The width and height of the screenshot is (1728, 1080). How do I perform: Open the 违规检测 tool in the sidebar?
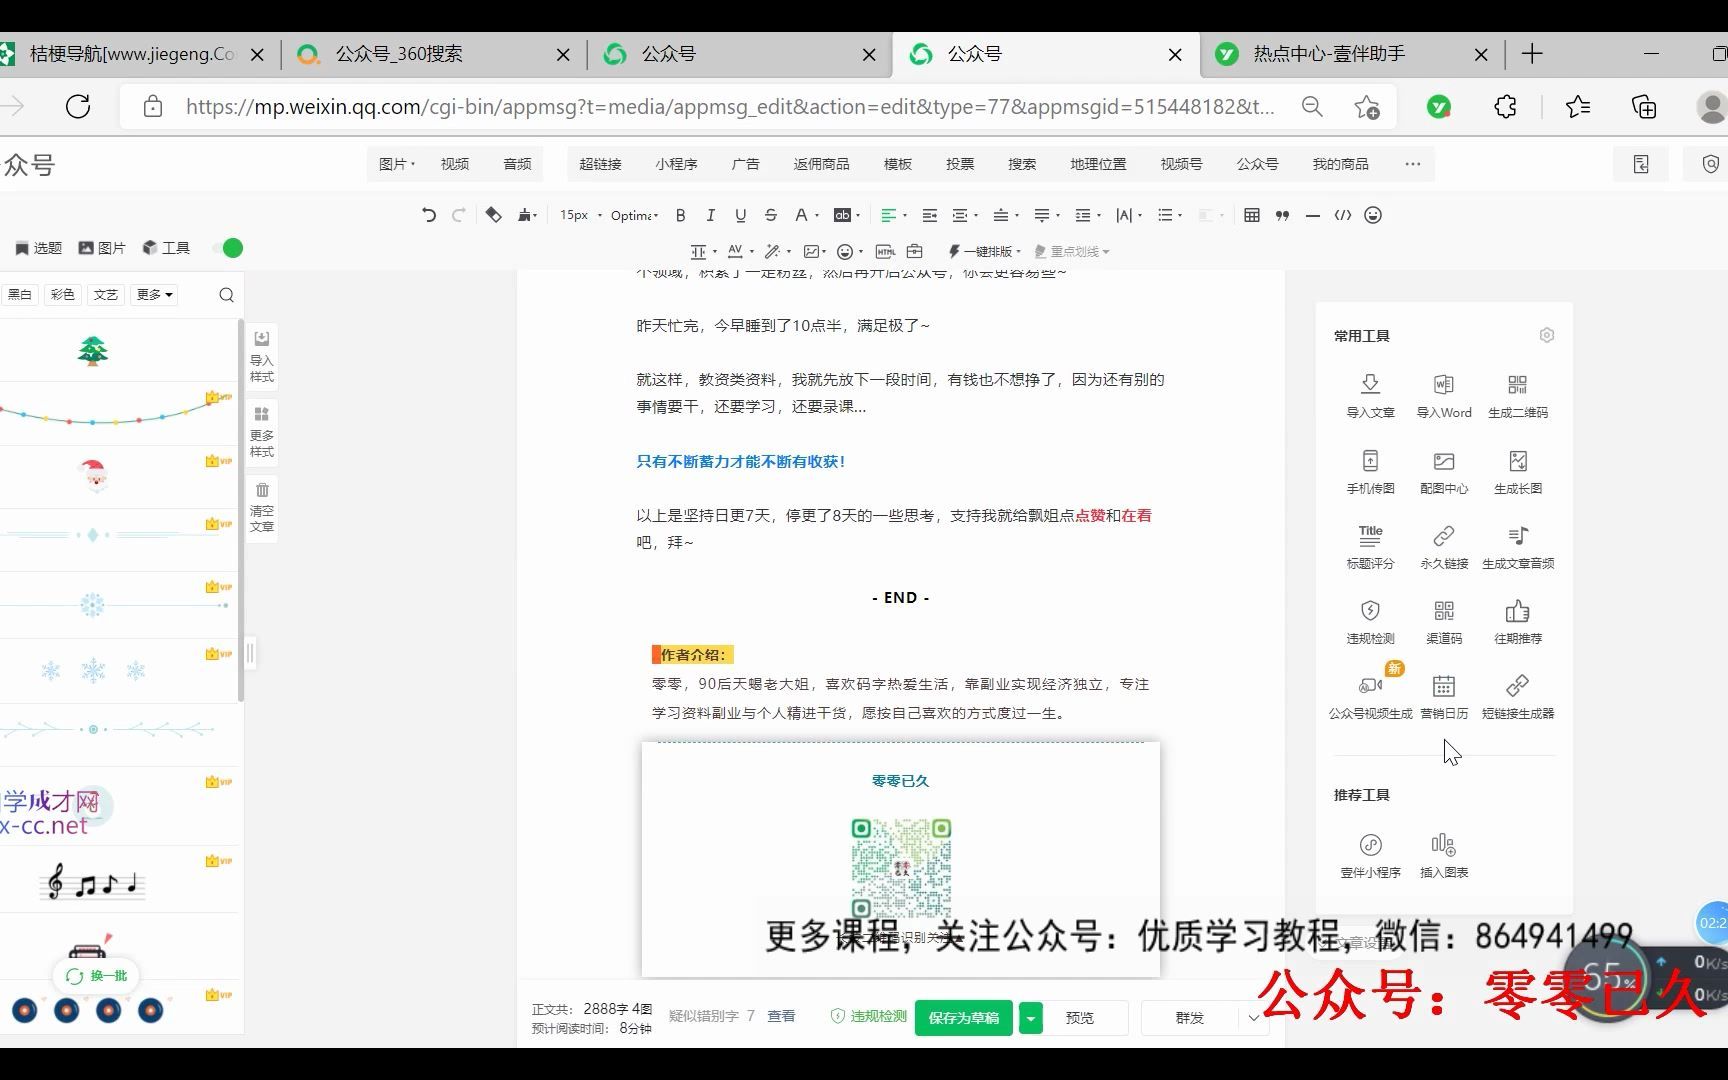pos(1370,622)
